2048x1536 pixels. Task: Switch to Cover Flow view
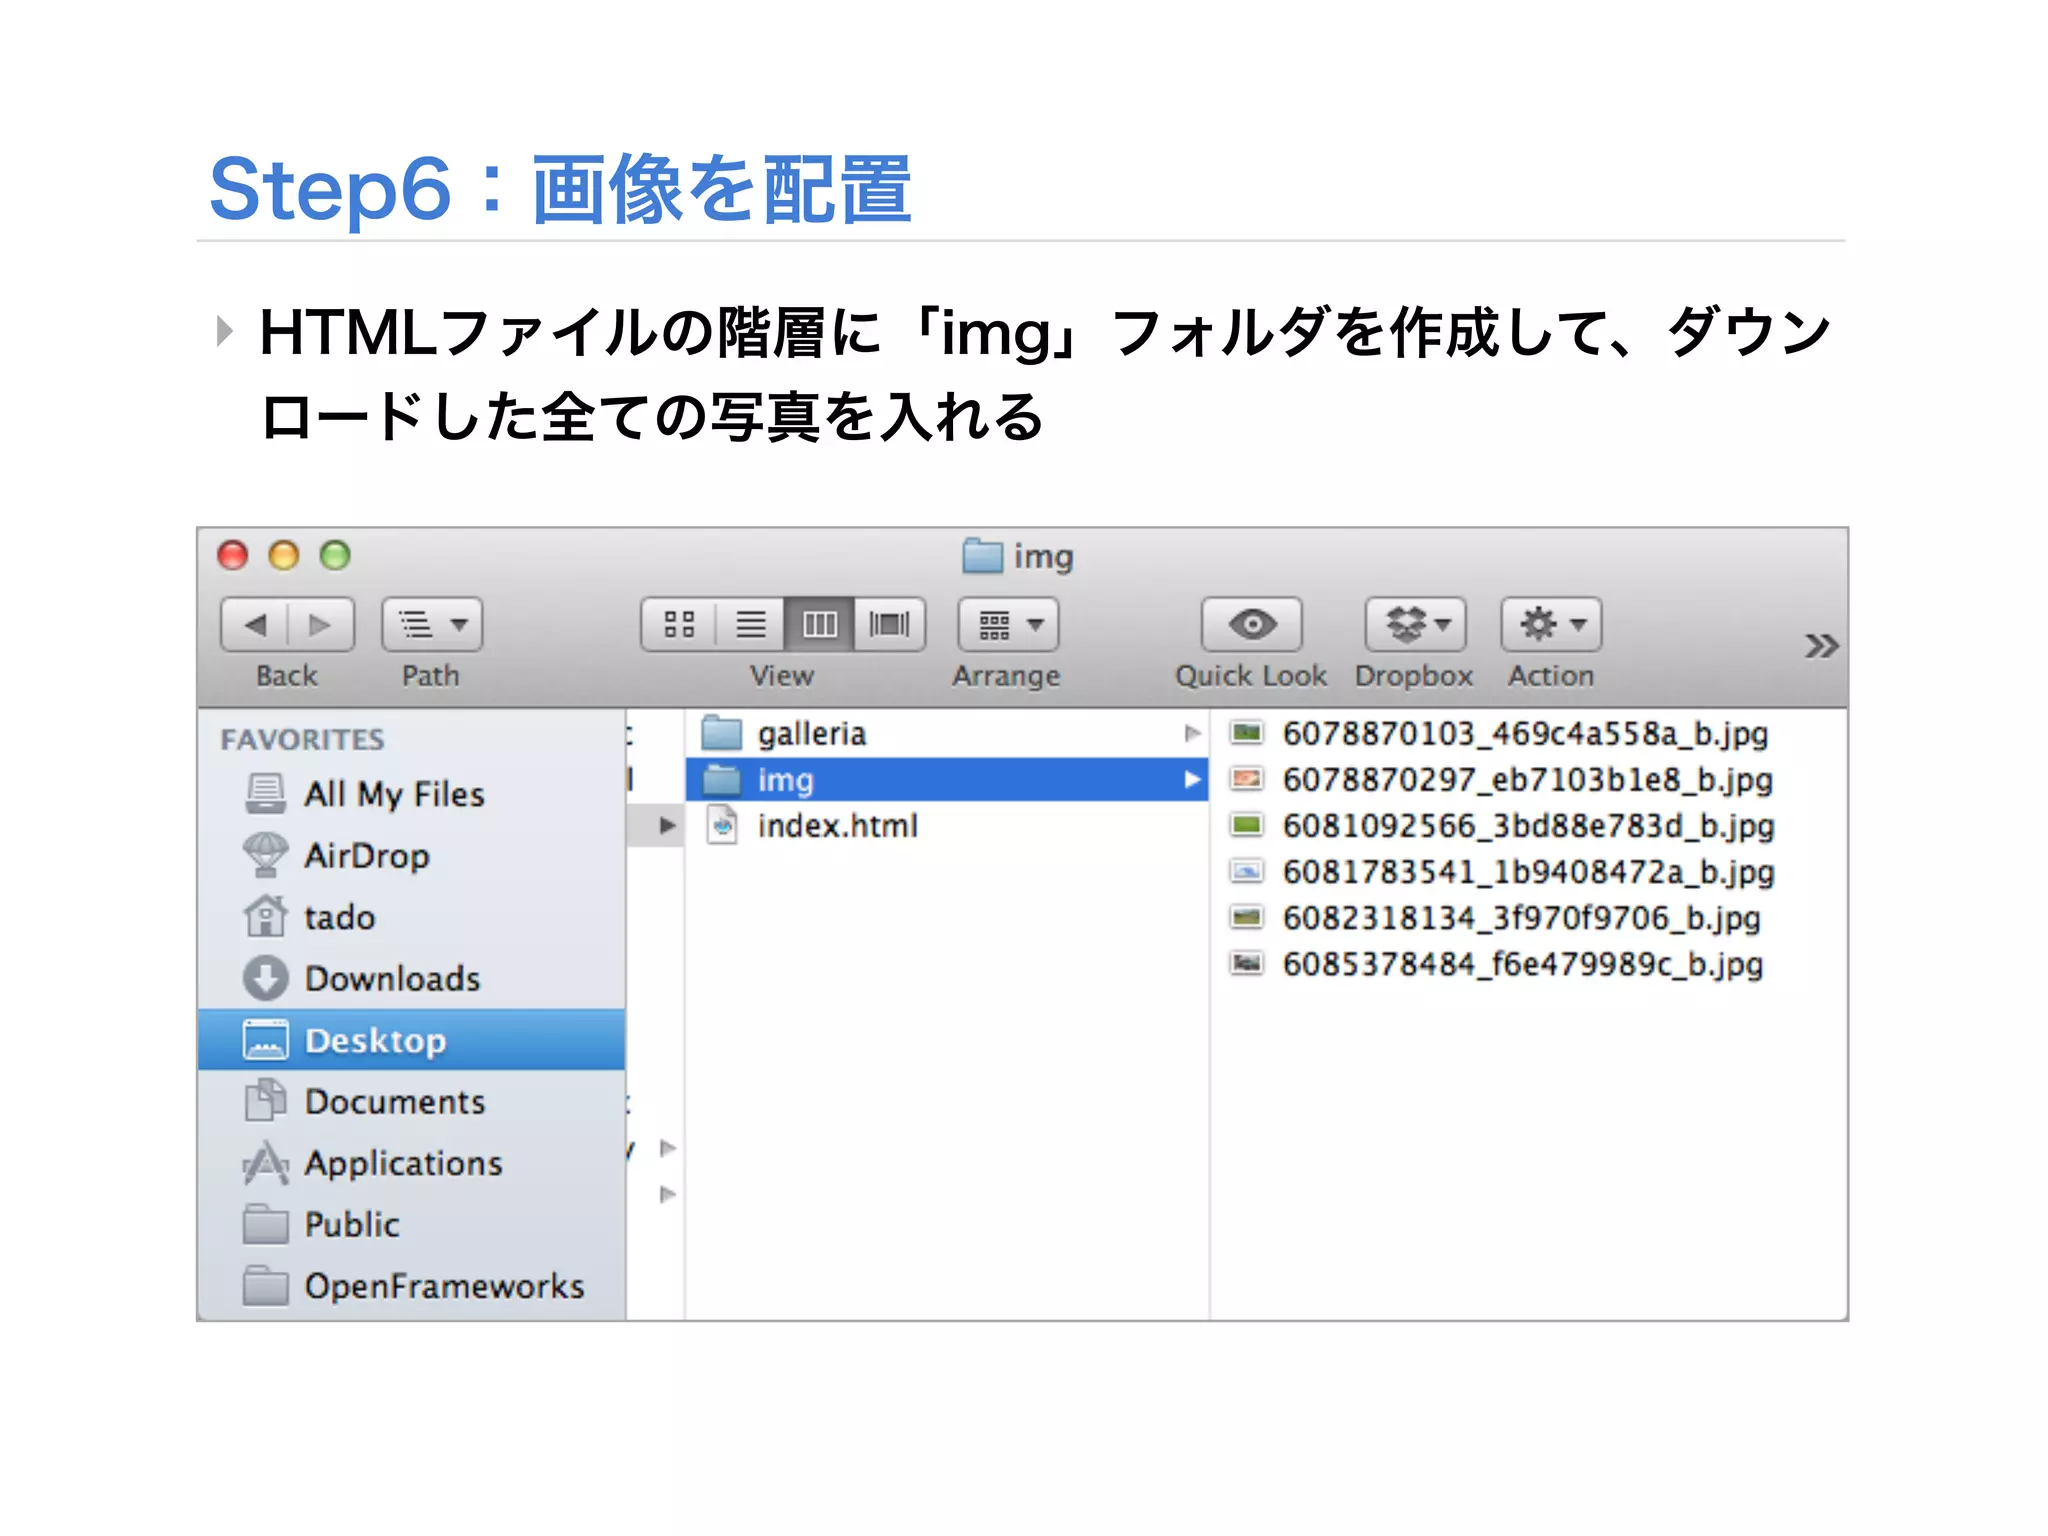coord(889,625)
